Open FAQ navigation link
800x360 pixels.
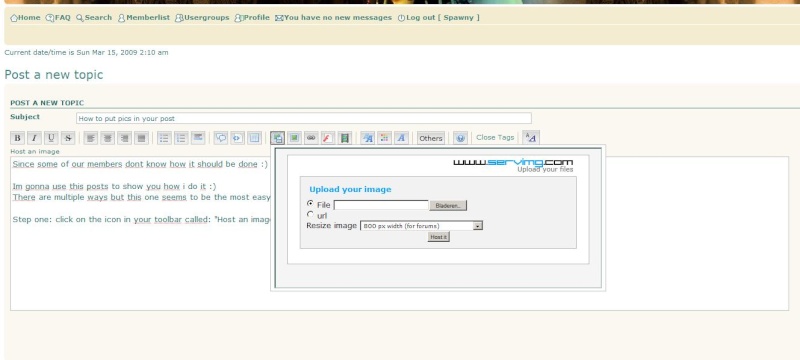tap(58, 17)
